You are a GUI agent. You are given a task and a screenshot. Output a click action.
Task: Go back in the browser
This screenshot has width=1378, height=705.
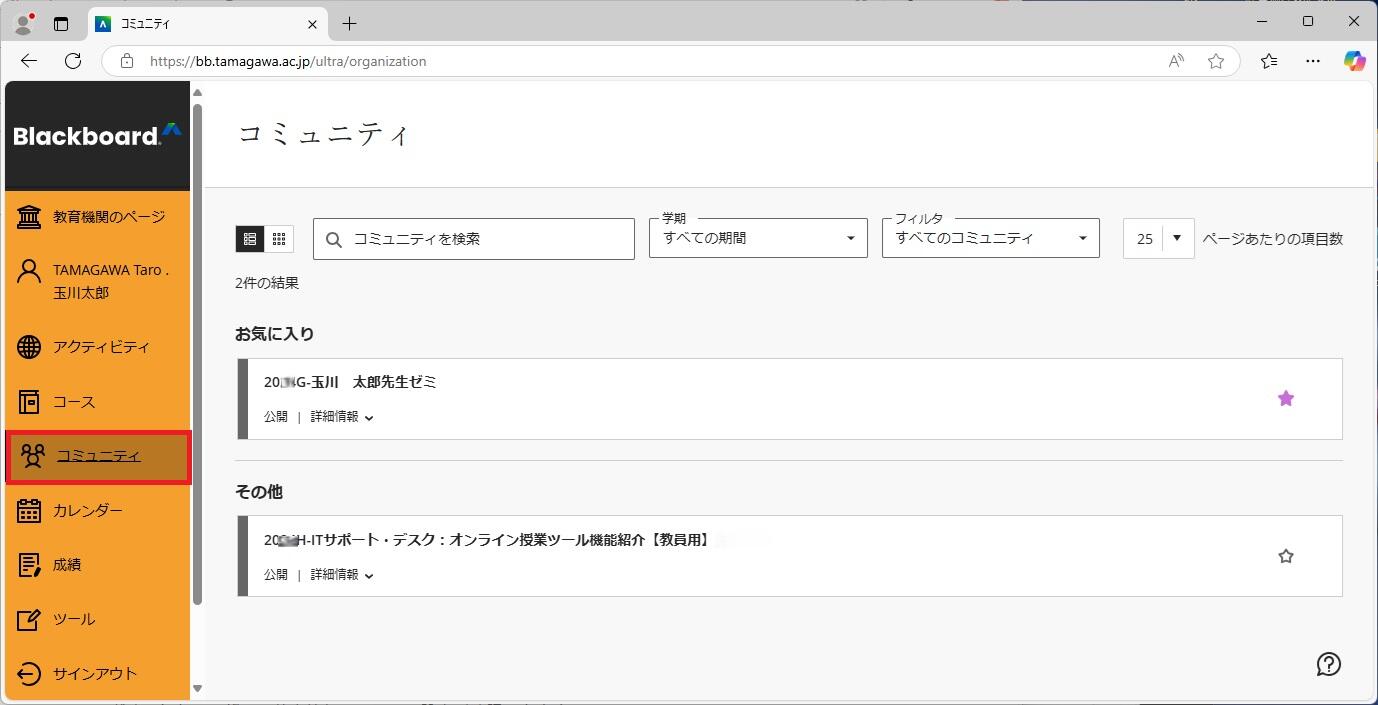pyautogui.click(x=29, y=61)
